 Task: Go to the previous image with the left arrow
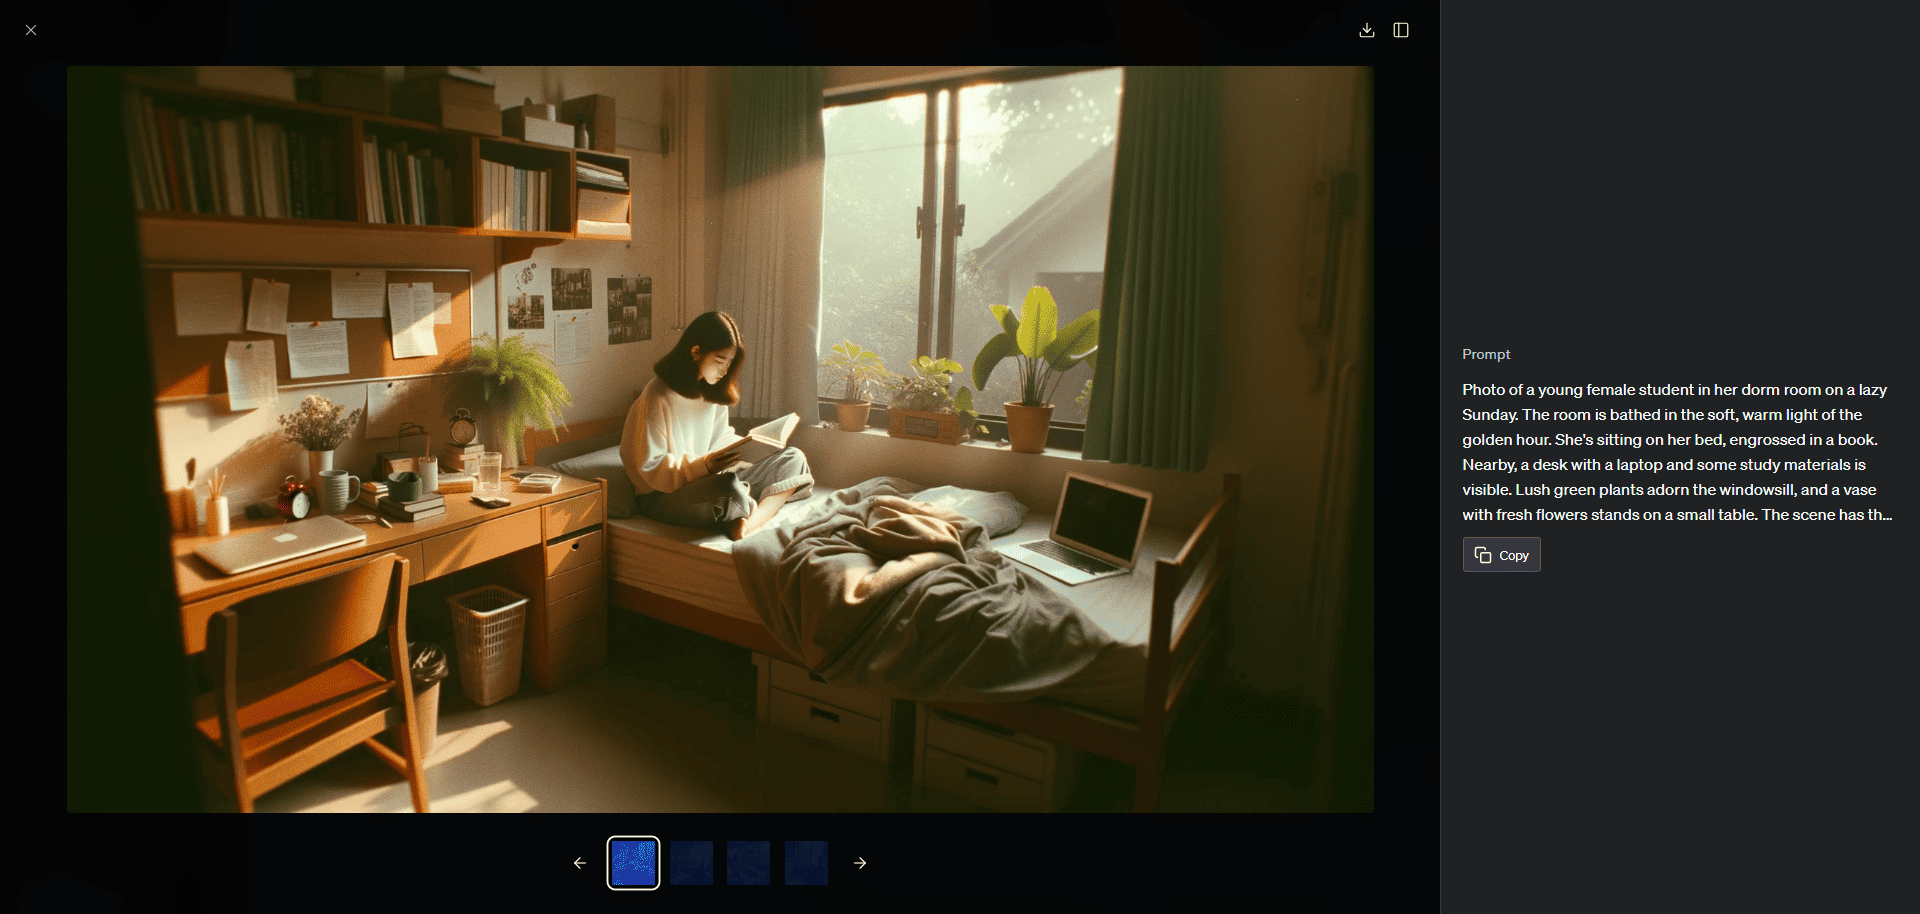[580, 863]
